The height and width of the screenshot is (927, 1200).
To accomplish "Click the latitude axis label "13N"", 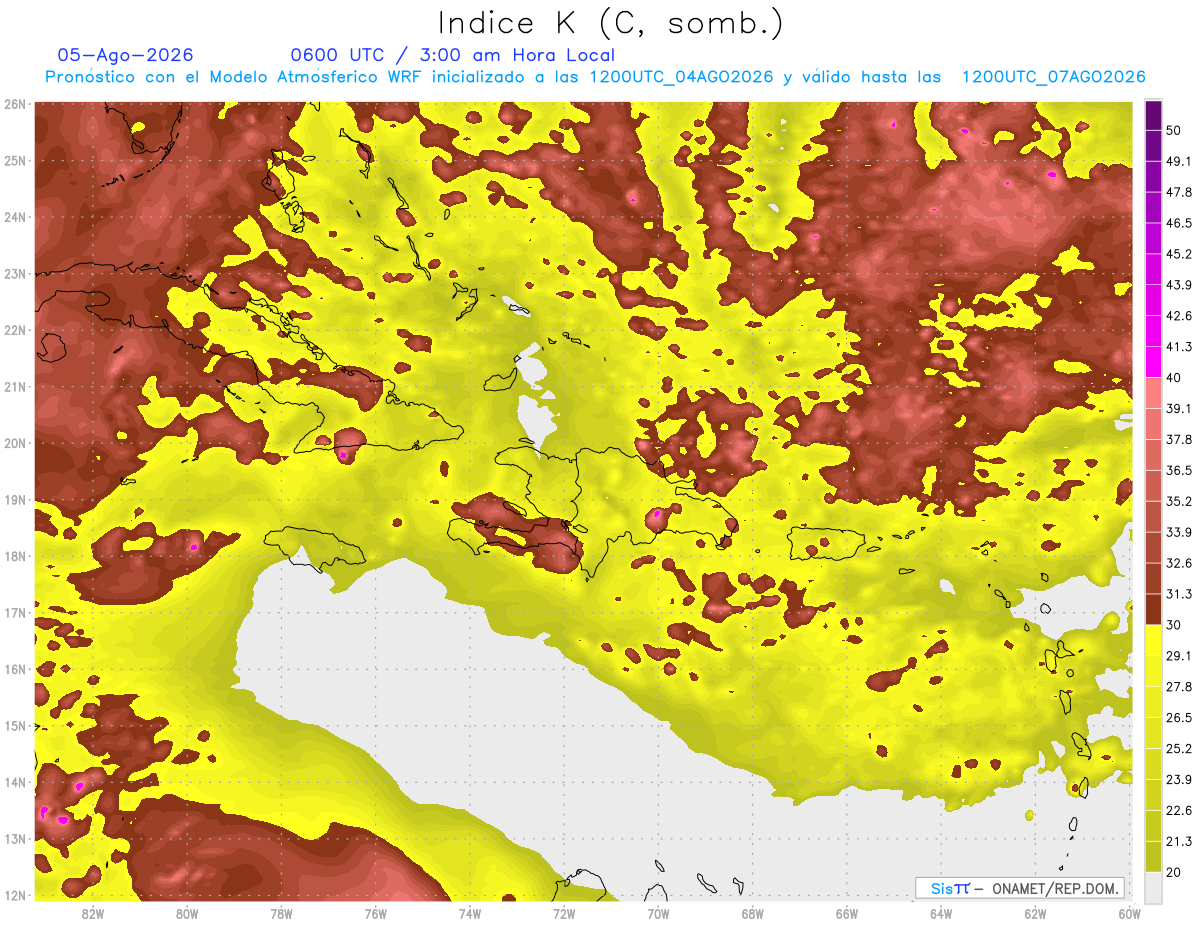I will click(15, 839).
